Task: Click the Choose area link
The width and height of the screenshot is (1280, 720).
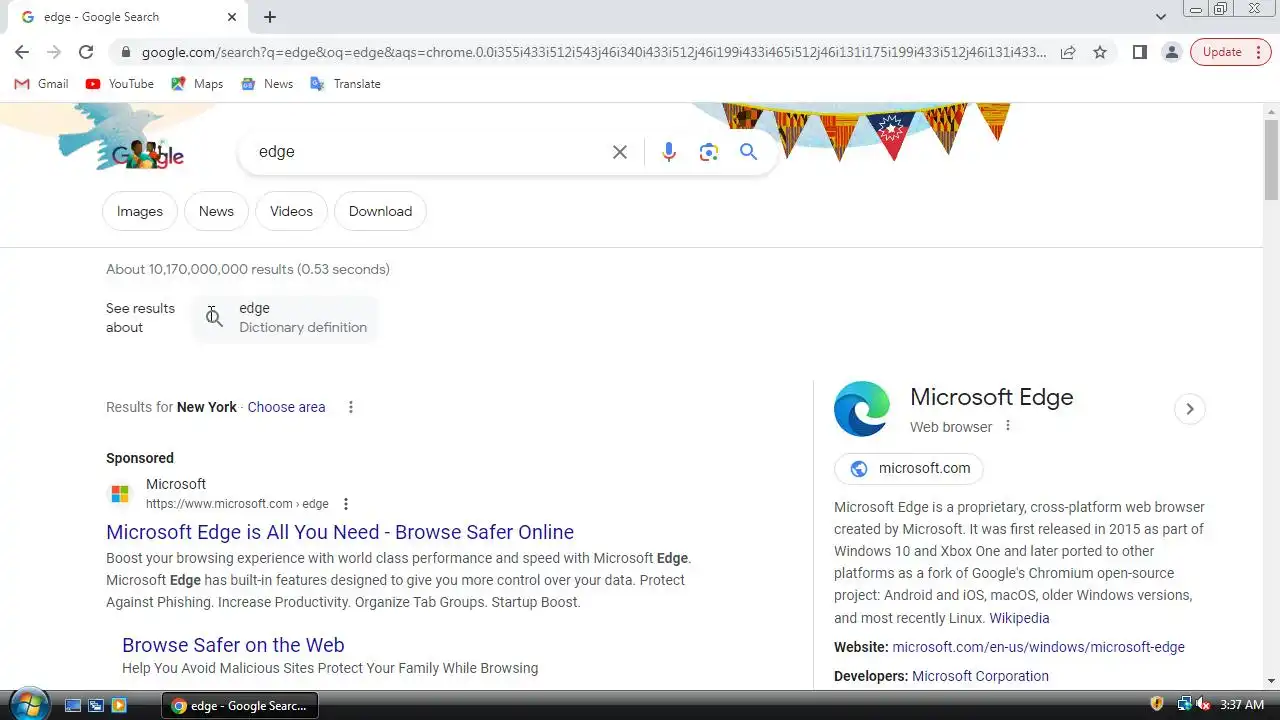Action: pos(286,407)
